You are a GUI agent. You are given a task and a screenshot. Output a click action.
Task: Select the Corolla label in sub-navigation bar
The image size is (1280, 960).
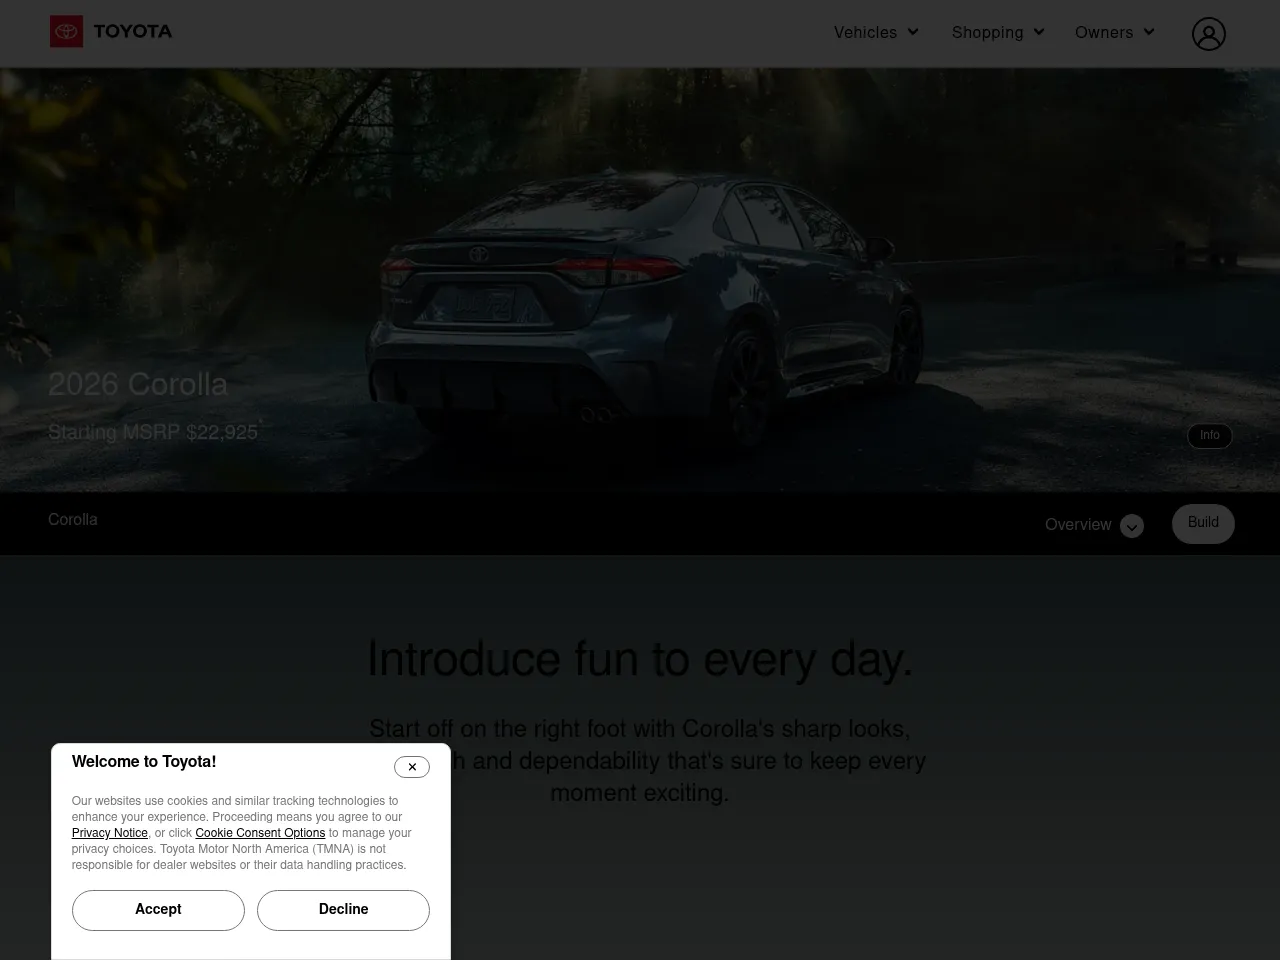pos(73,520)
